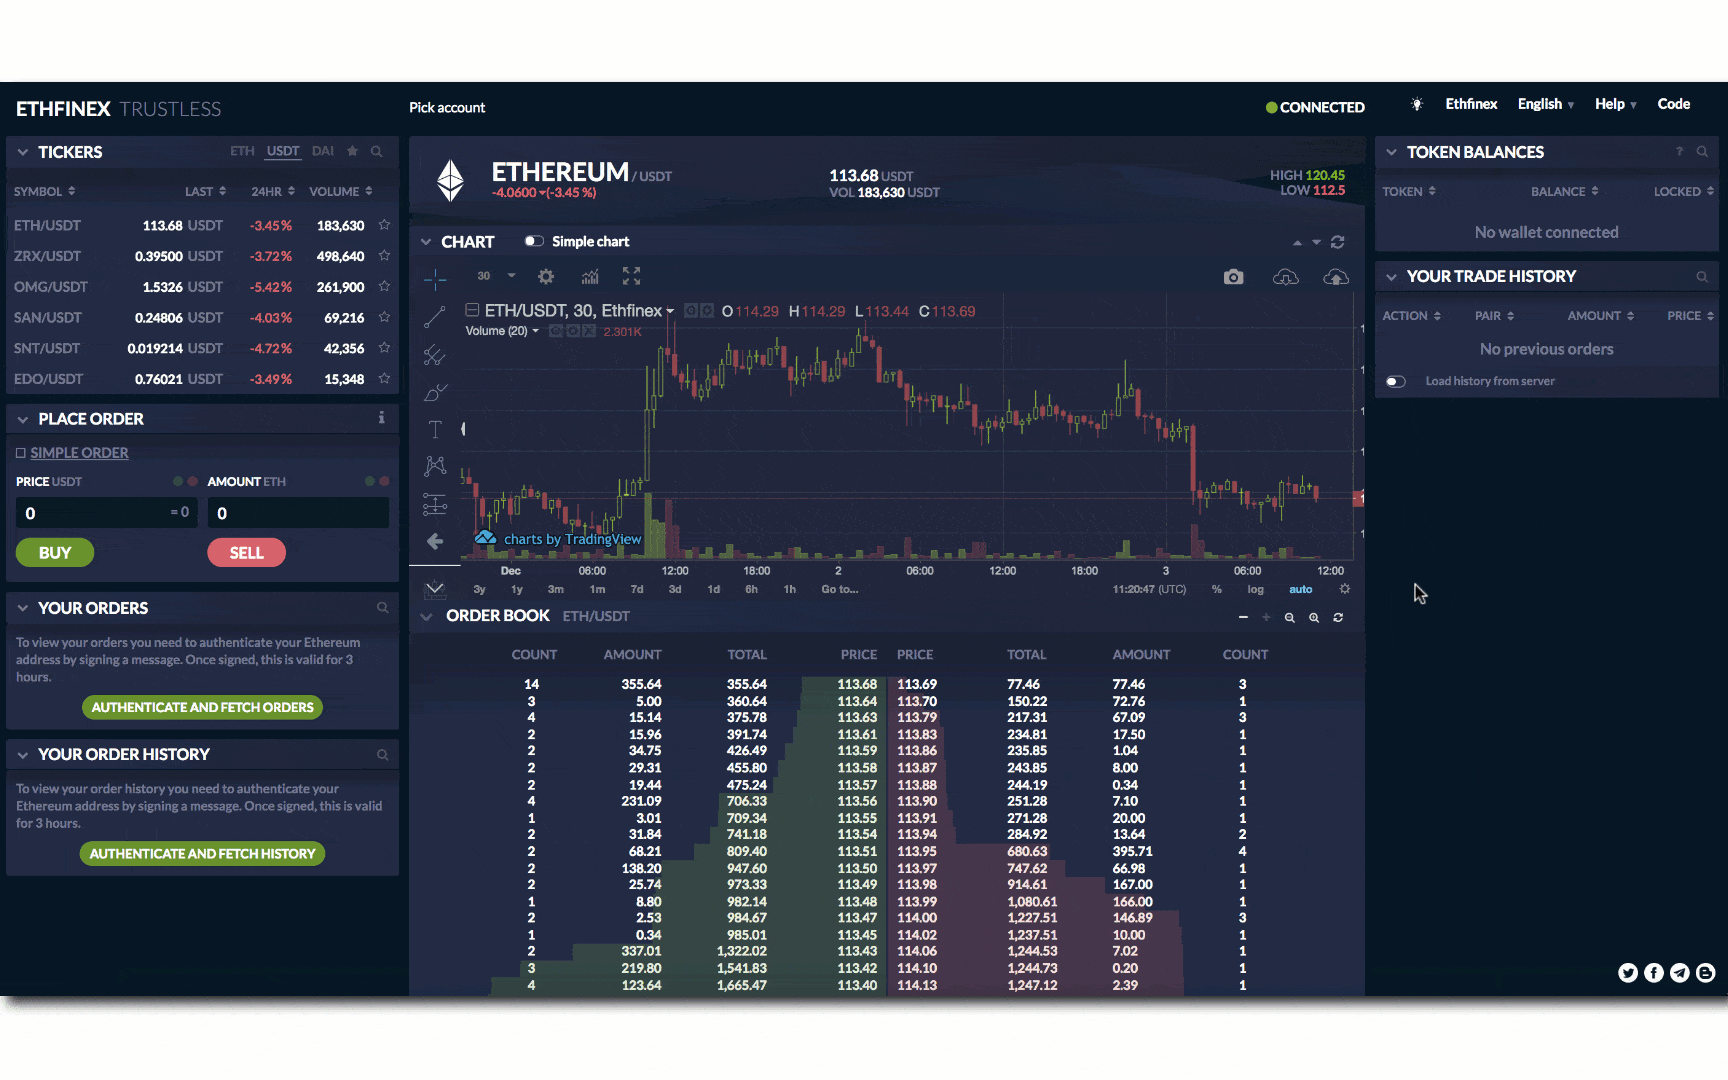Refresh the order book
1728x1080 pixels.
[x=1338, y=618]
